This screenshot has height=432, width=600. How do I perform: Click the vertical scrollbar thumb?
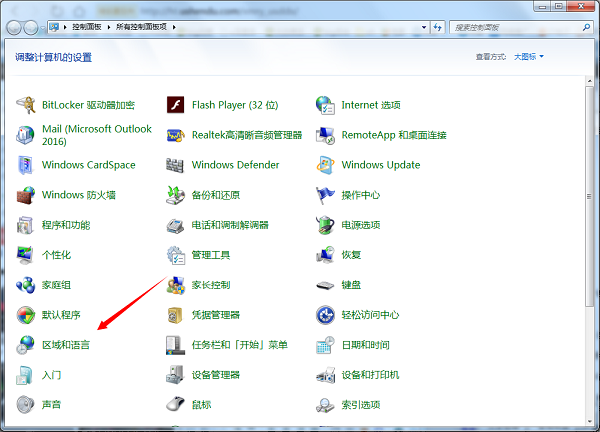click(x=589, y=196)
